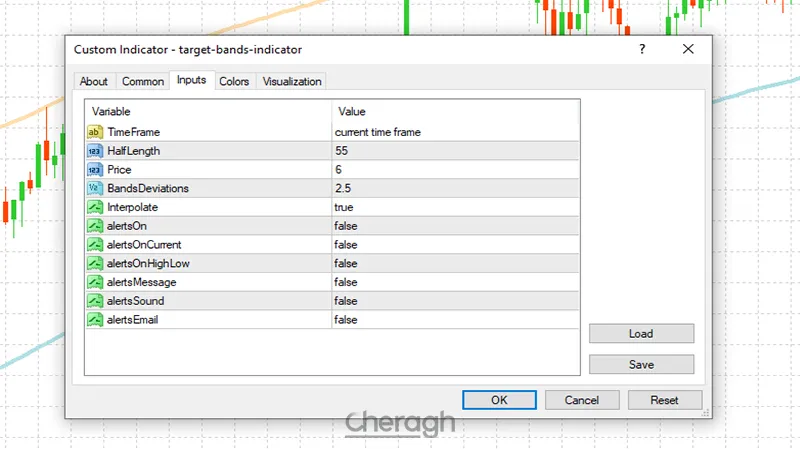
Task: Select the alertsOnCurrent false value cell
Action: tap(455, 245)
